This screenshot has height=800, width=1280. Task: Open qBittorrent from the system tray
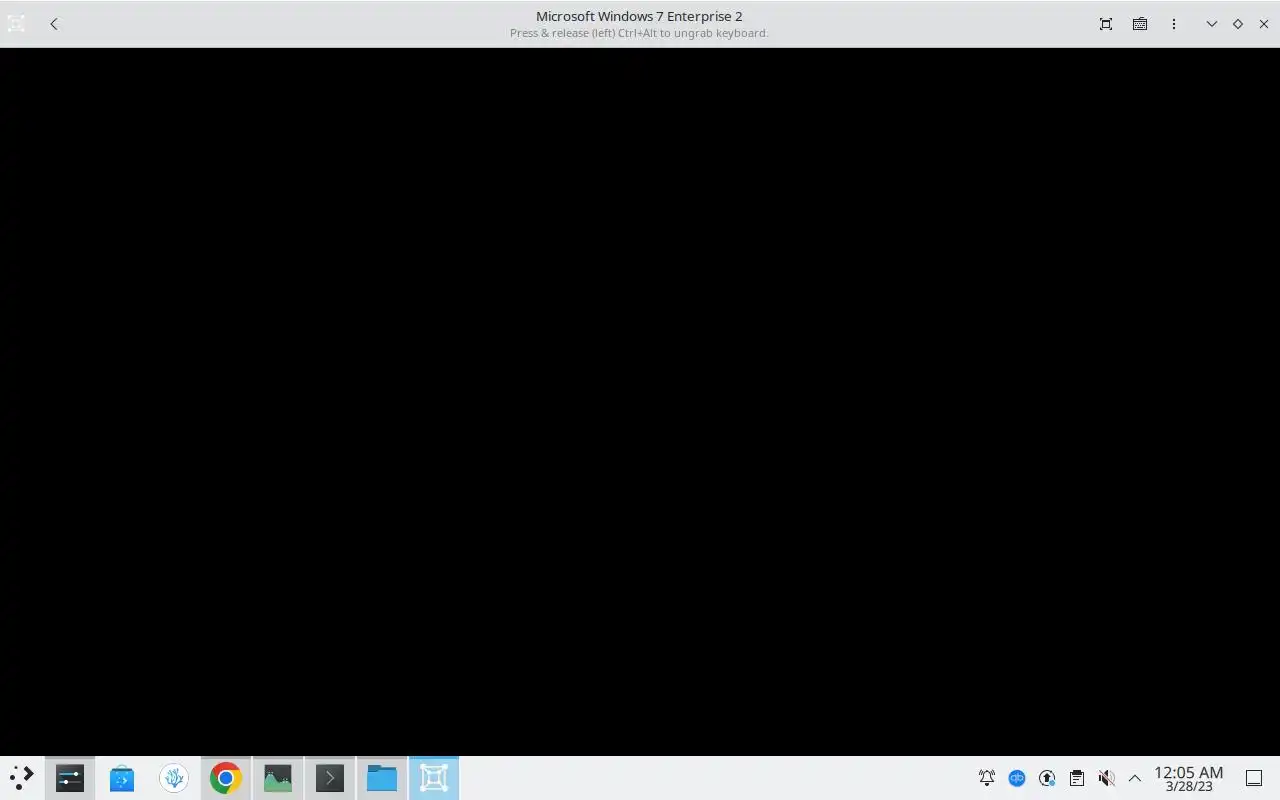coord(1017,778)
